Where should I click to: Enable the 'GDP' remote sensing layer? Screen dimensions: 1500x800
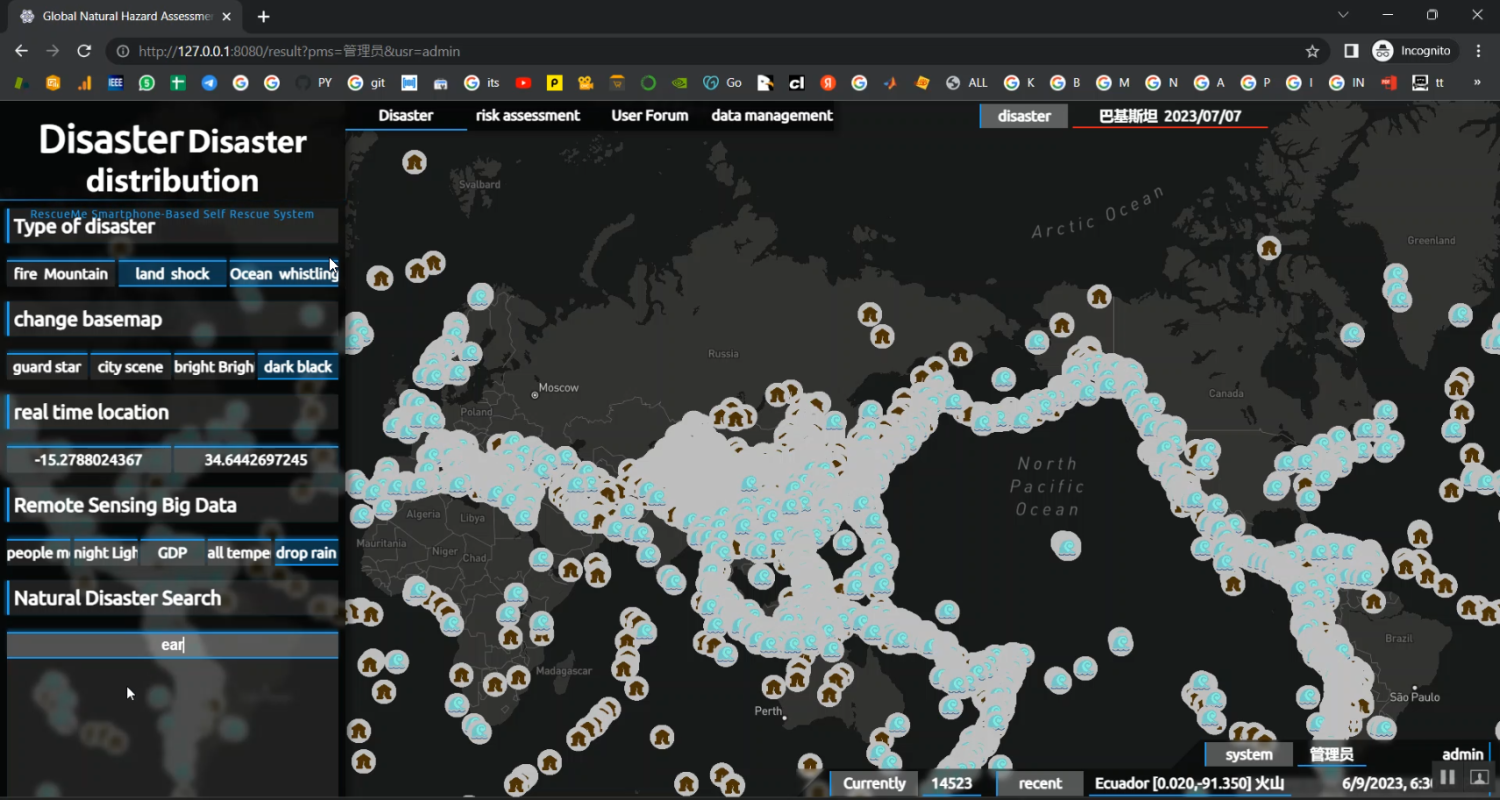(172, 553)
